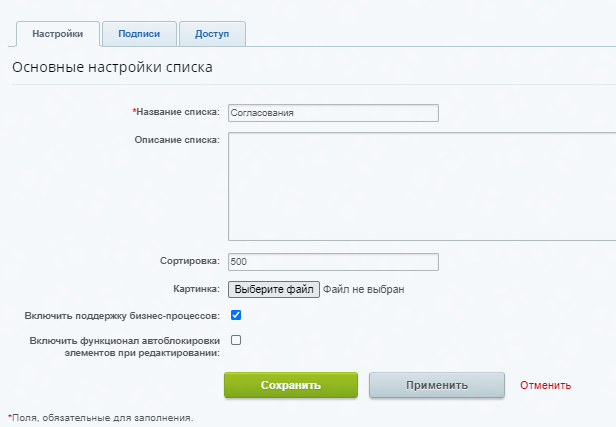Click the Основные настройки списка heading
Image resolution: width=616 pixels, height=427 pixels.
coord(112,67)
